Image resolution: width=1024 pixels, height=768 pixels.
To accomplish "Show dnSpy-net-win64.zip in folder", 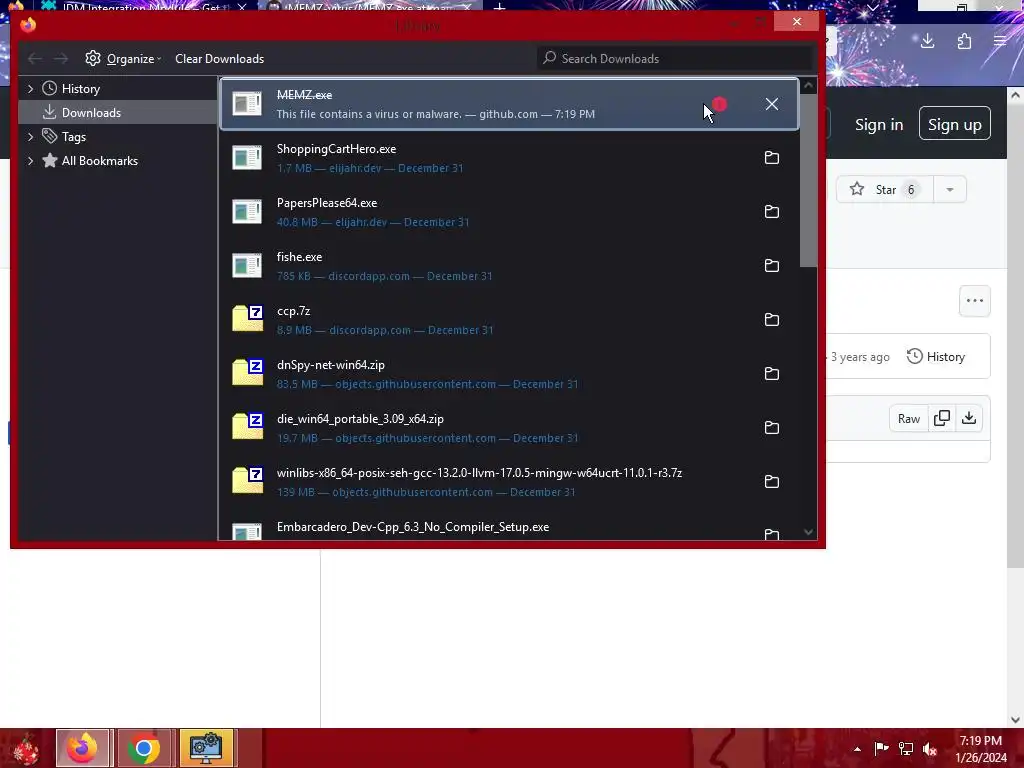I will [x=771, y=374].
